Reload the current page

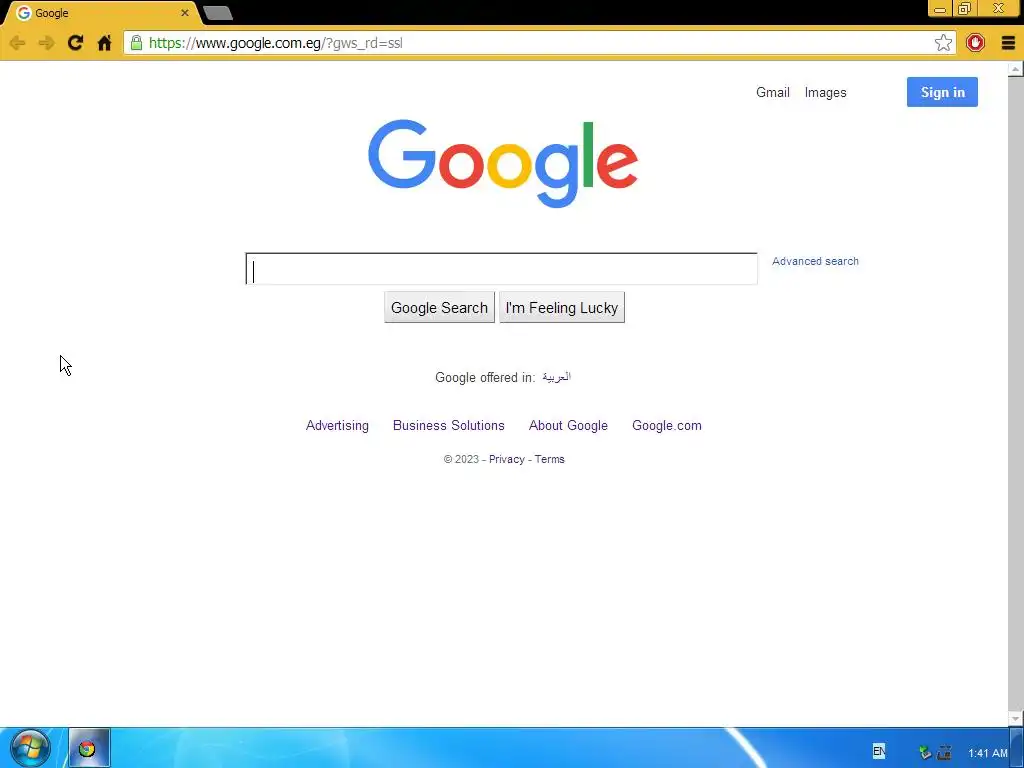(75, 43)
